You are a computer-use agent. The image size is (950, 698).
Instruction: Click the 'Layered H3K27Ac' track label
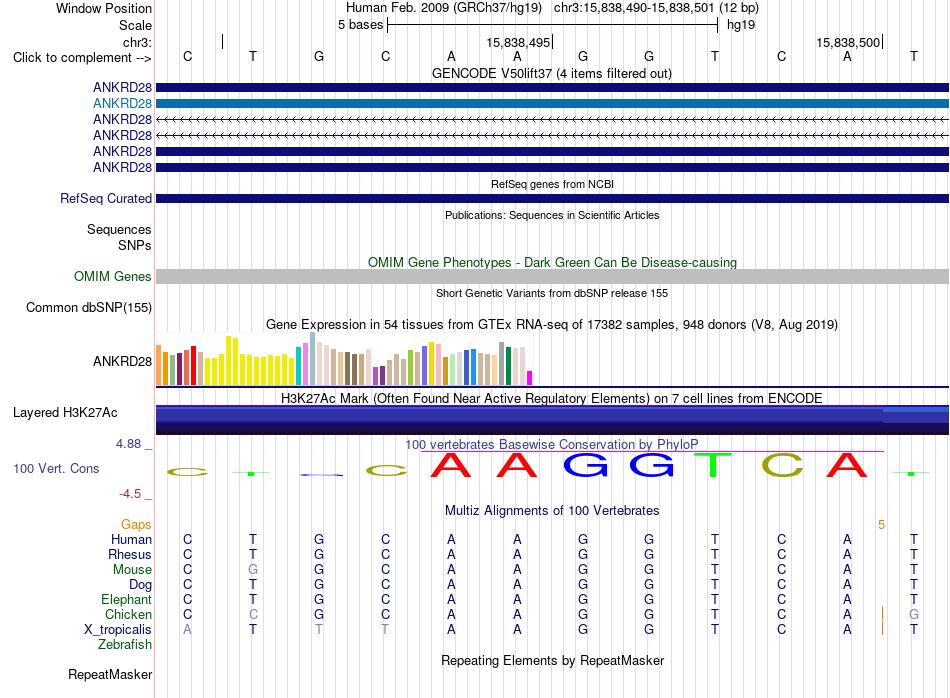click(x=65, y=413)
